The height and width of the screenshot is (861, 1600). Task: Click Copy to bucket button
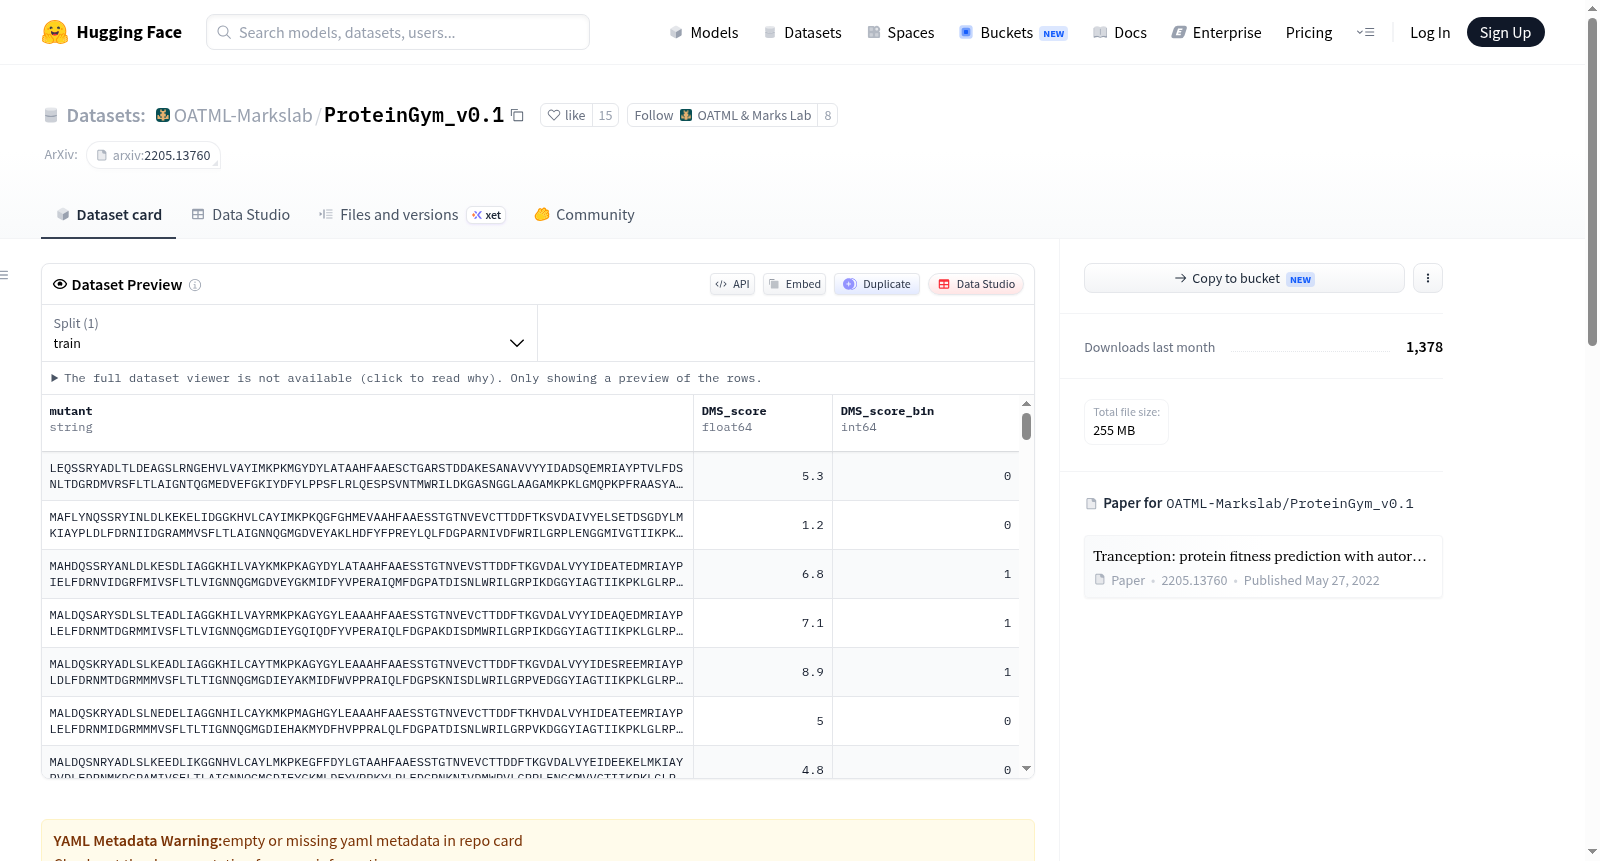(1244, 278)
